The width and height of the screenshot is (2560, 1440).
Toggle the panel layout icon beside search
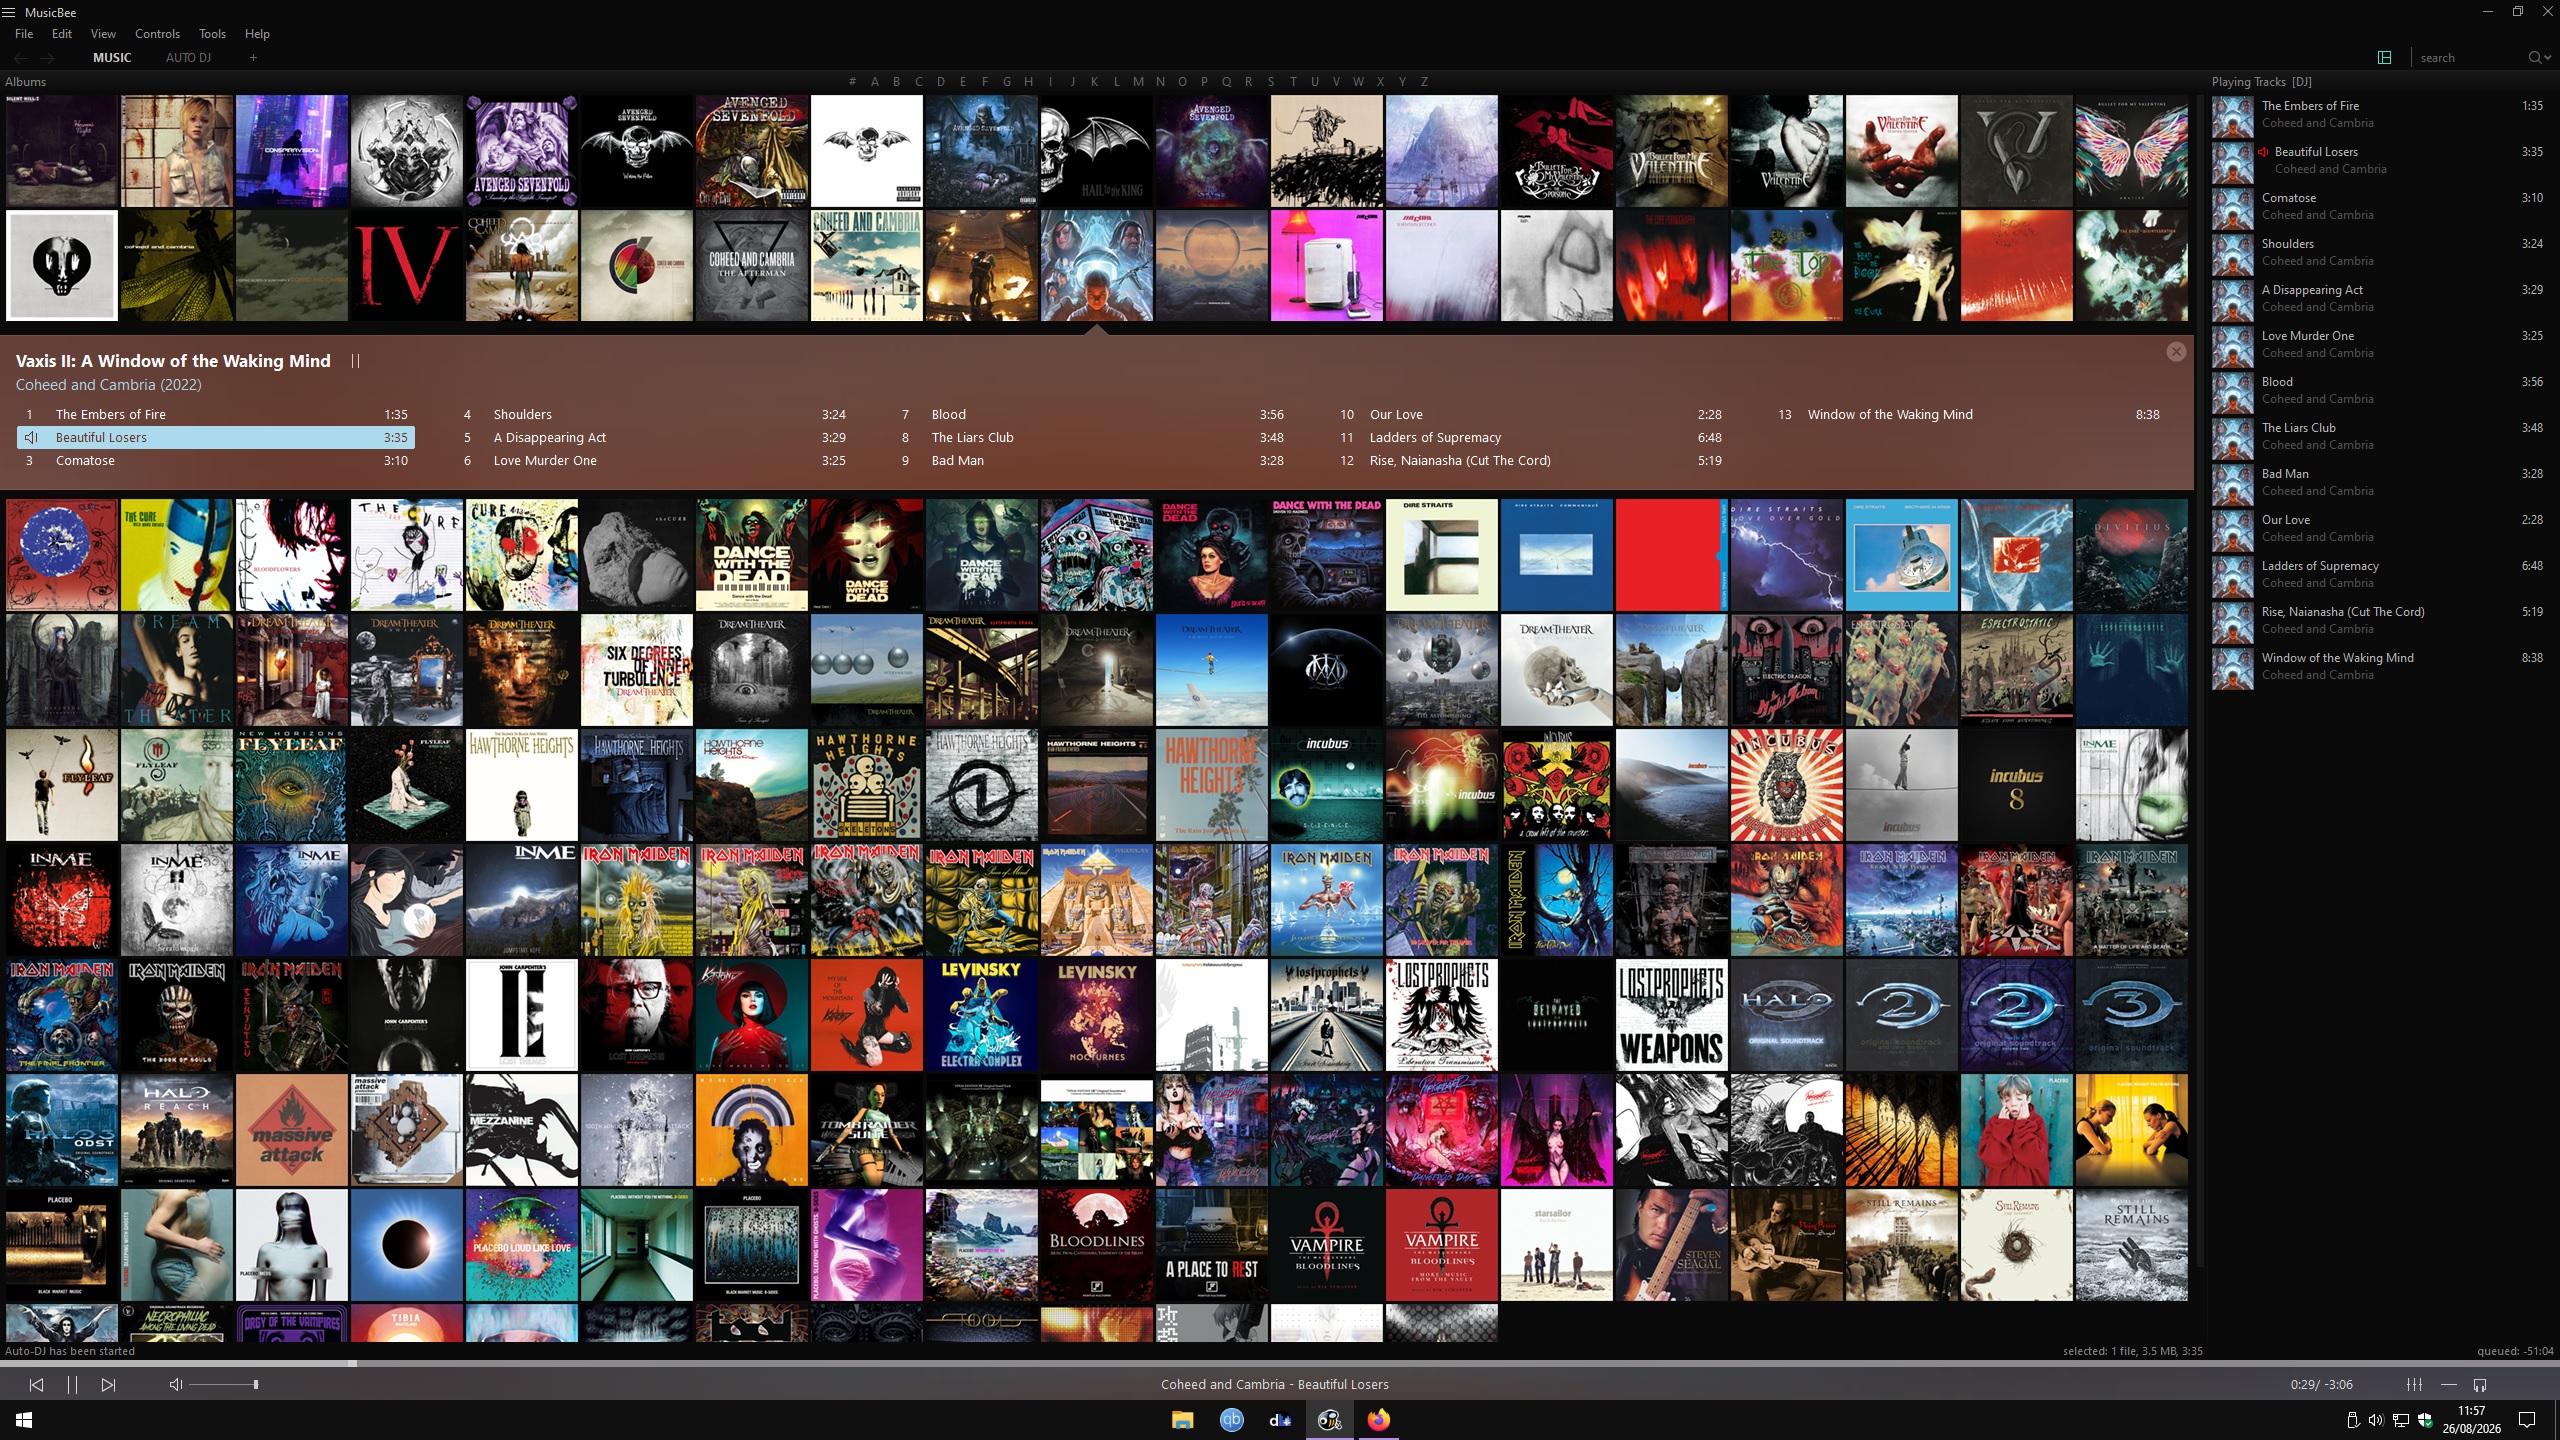pos(2384,58)
